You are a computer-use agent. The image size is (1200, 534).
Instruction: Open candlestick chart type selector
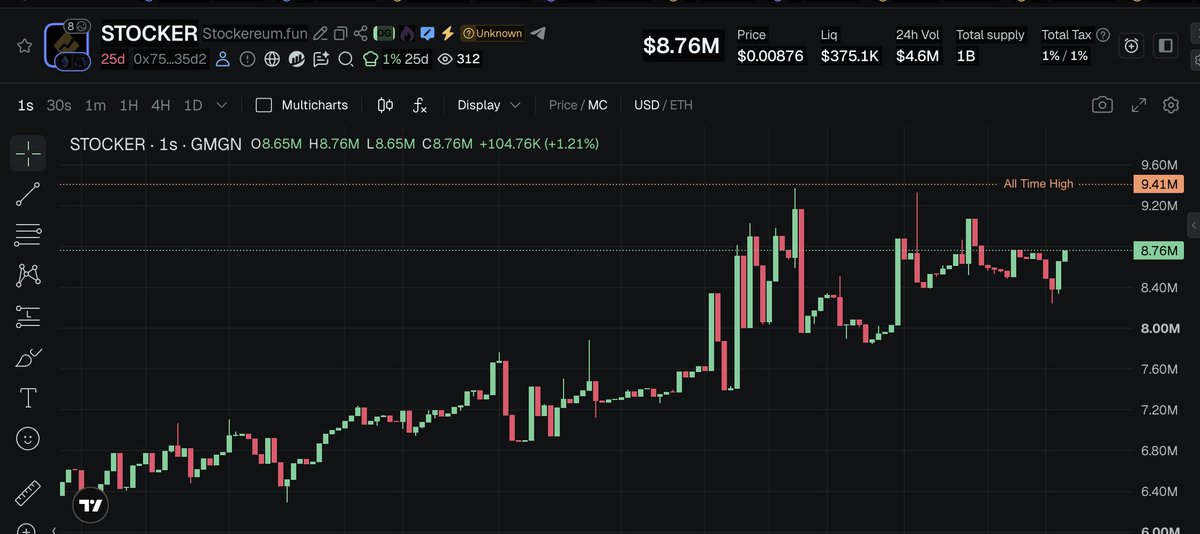(385, 105)
